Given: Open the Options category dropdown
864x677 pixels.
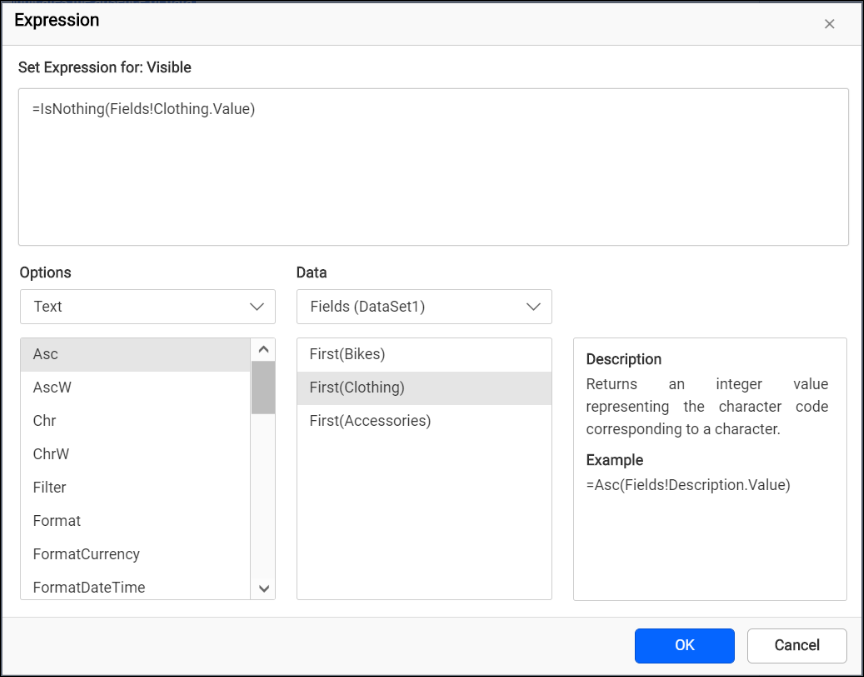Looking at the screenshot, I should pyautogui.click(x=147, y=307).
